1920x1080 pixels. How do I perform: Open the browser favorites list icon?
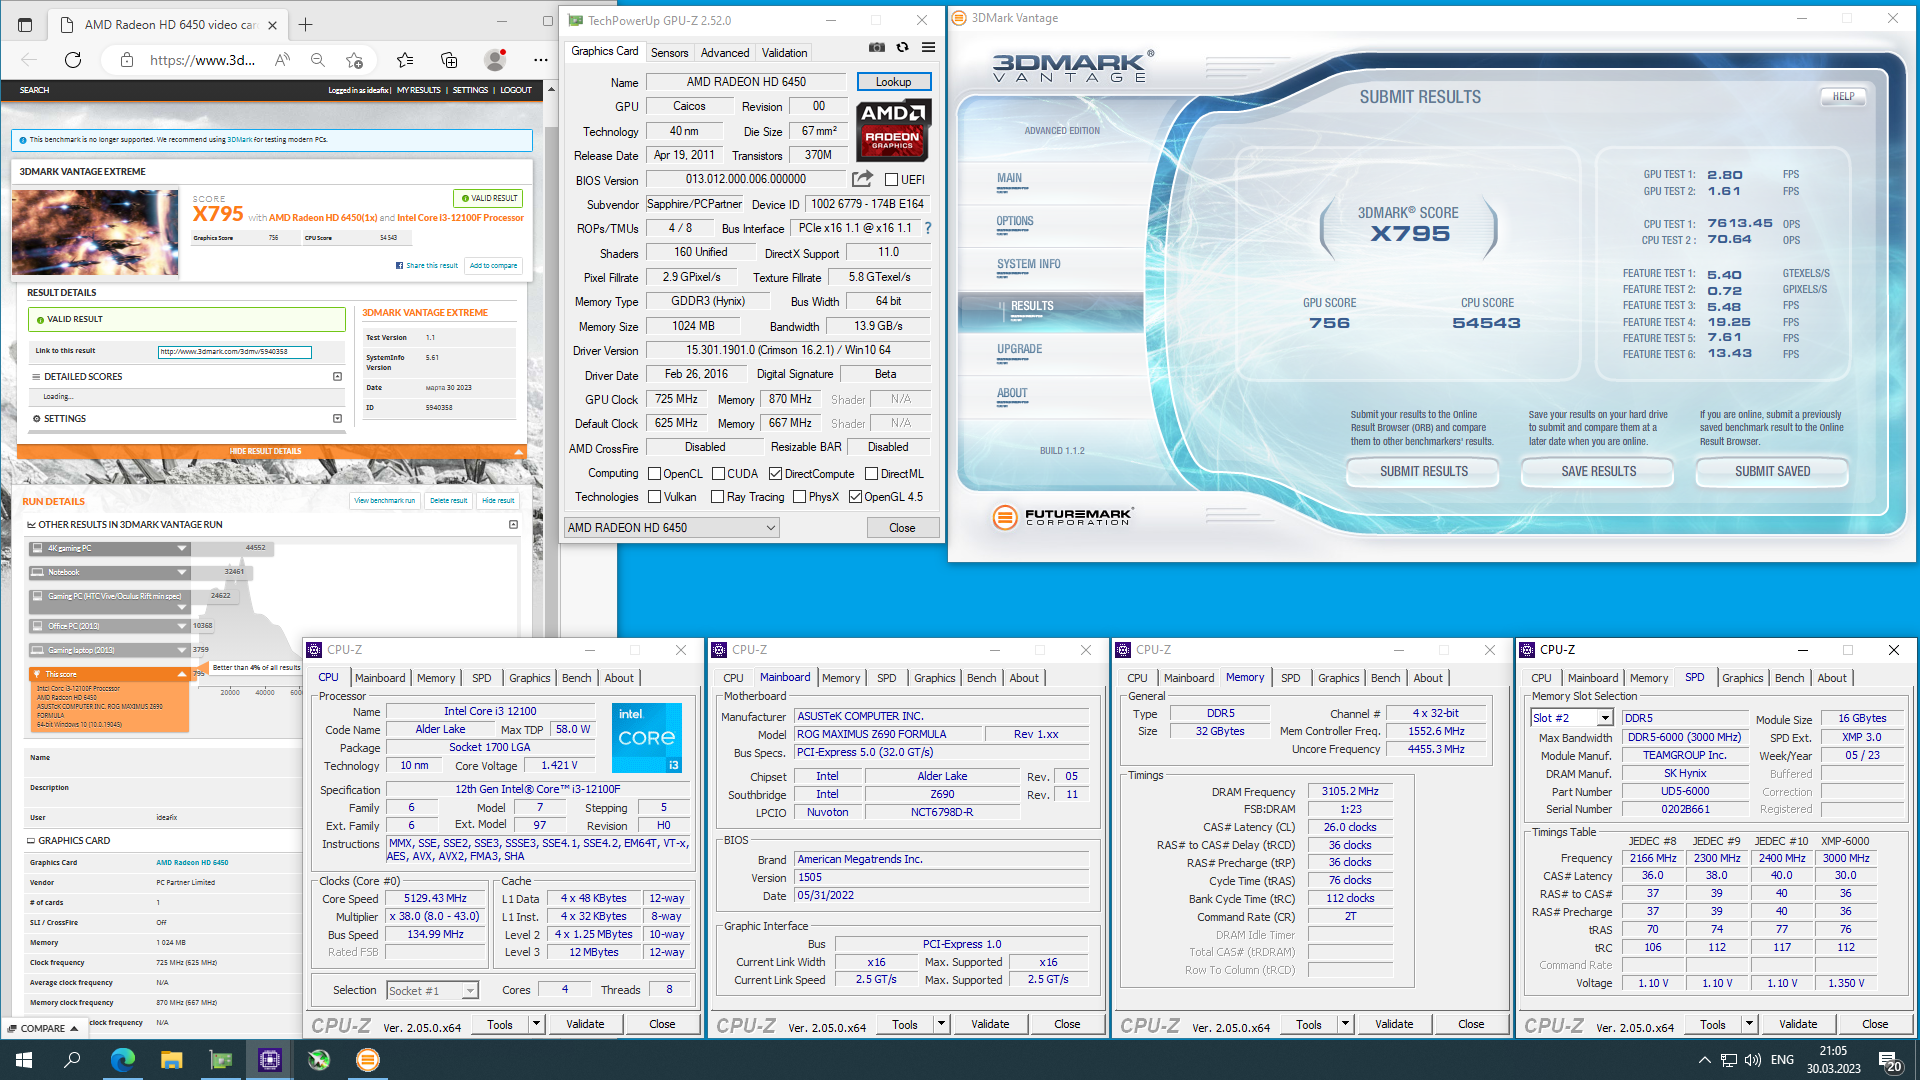click(404, 60)
